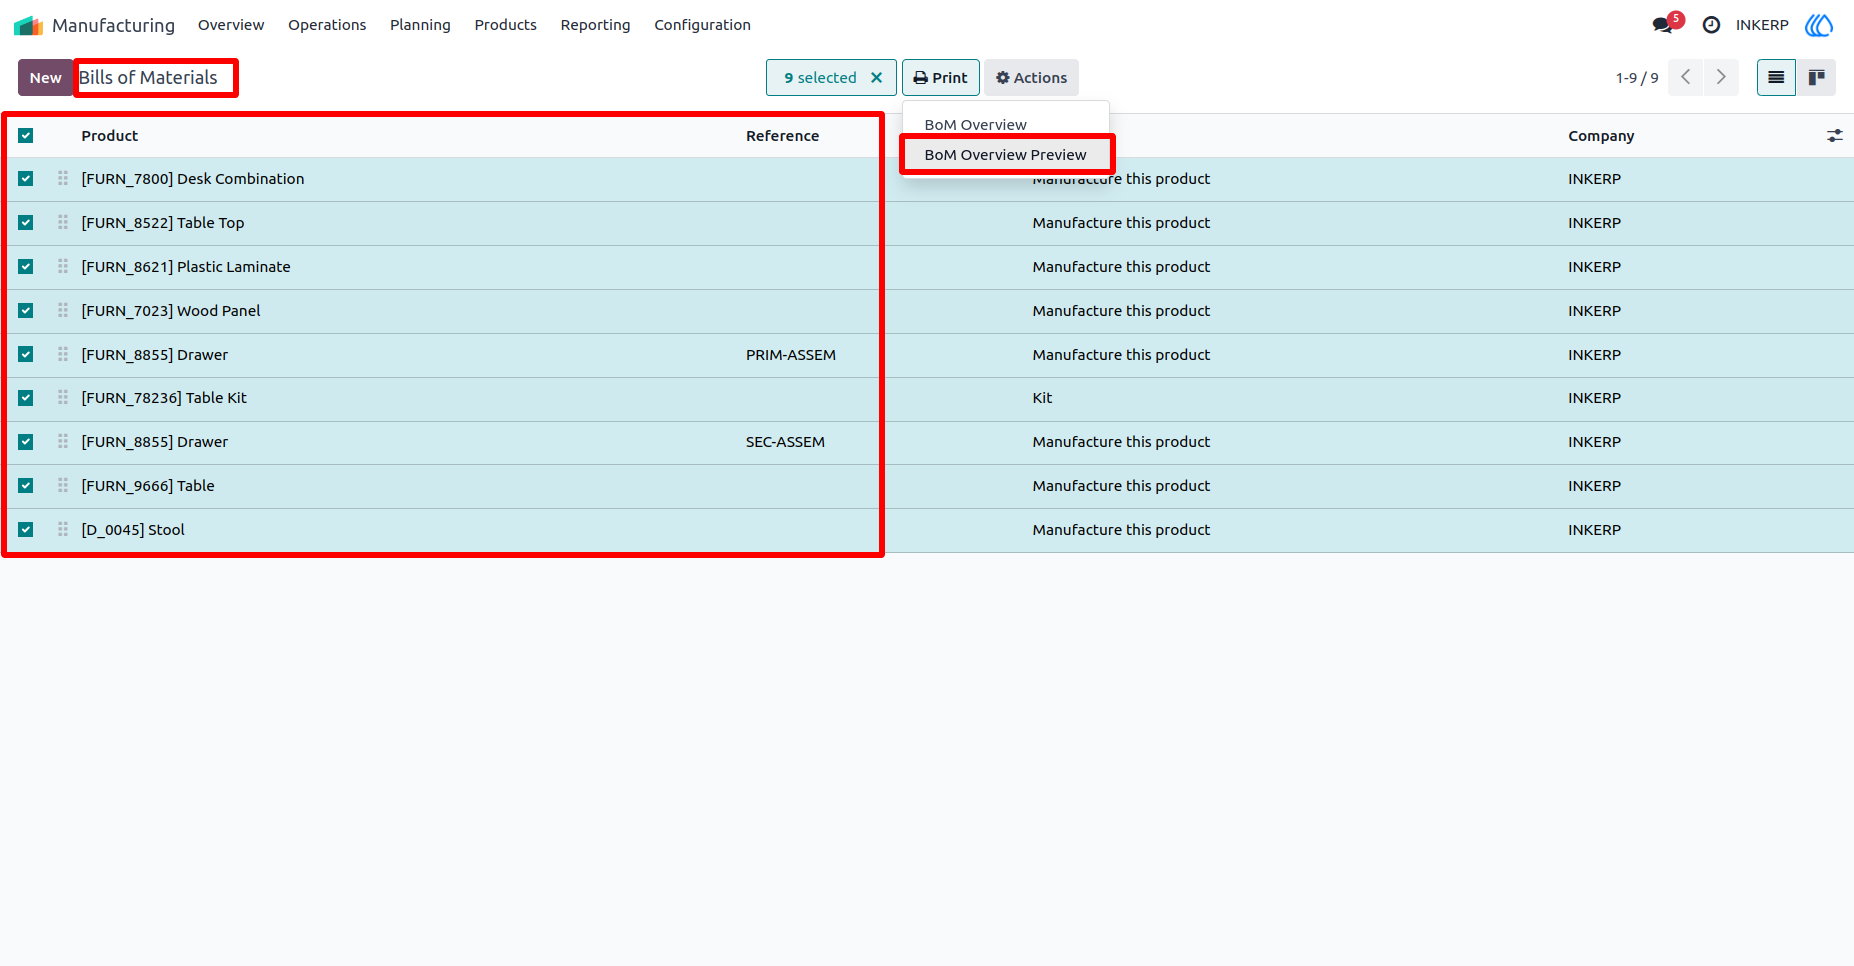Click drag handle for Plastic Laminate row
This screenshot has width=1854, height=966.
tap(63, 266)
